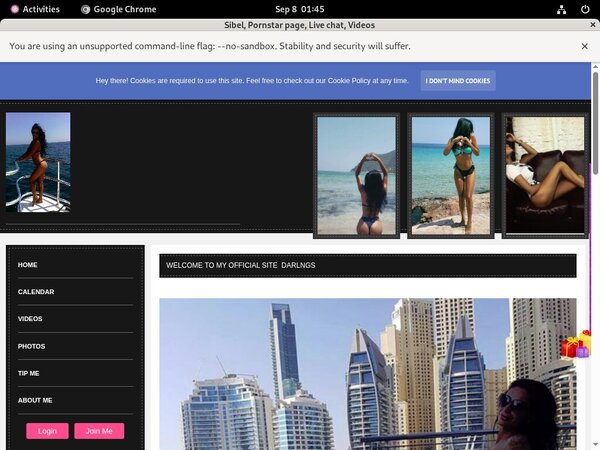The height and width of the screenshot is (450, 600).
Task: Click the gift box icon on right edge
Action: (x=576, y=345)
